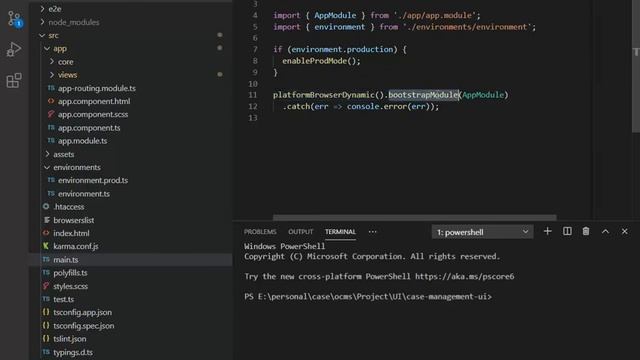Open the panel's more options ellipsis
The image size is (640, 360).
tap(372, 231)
